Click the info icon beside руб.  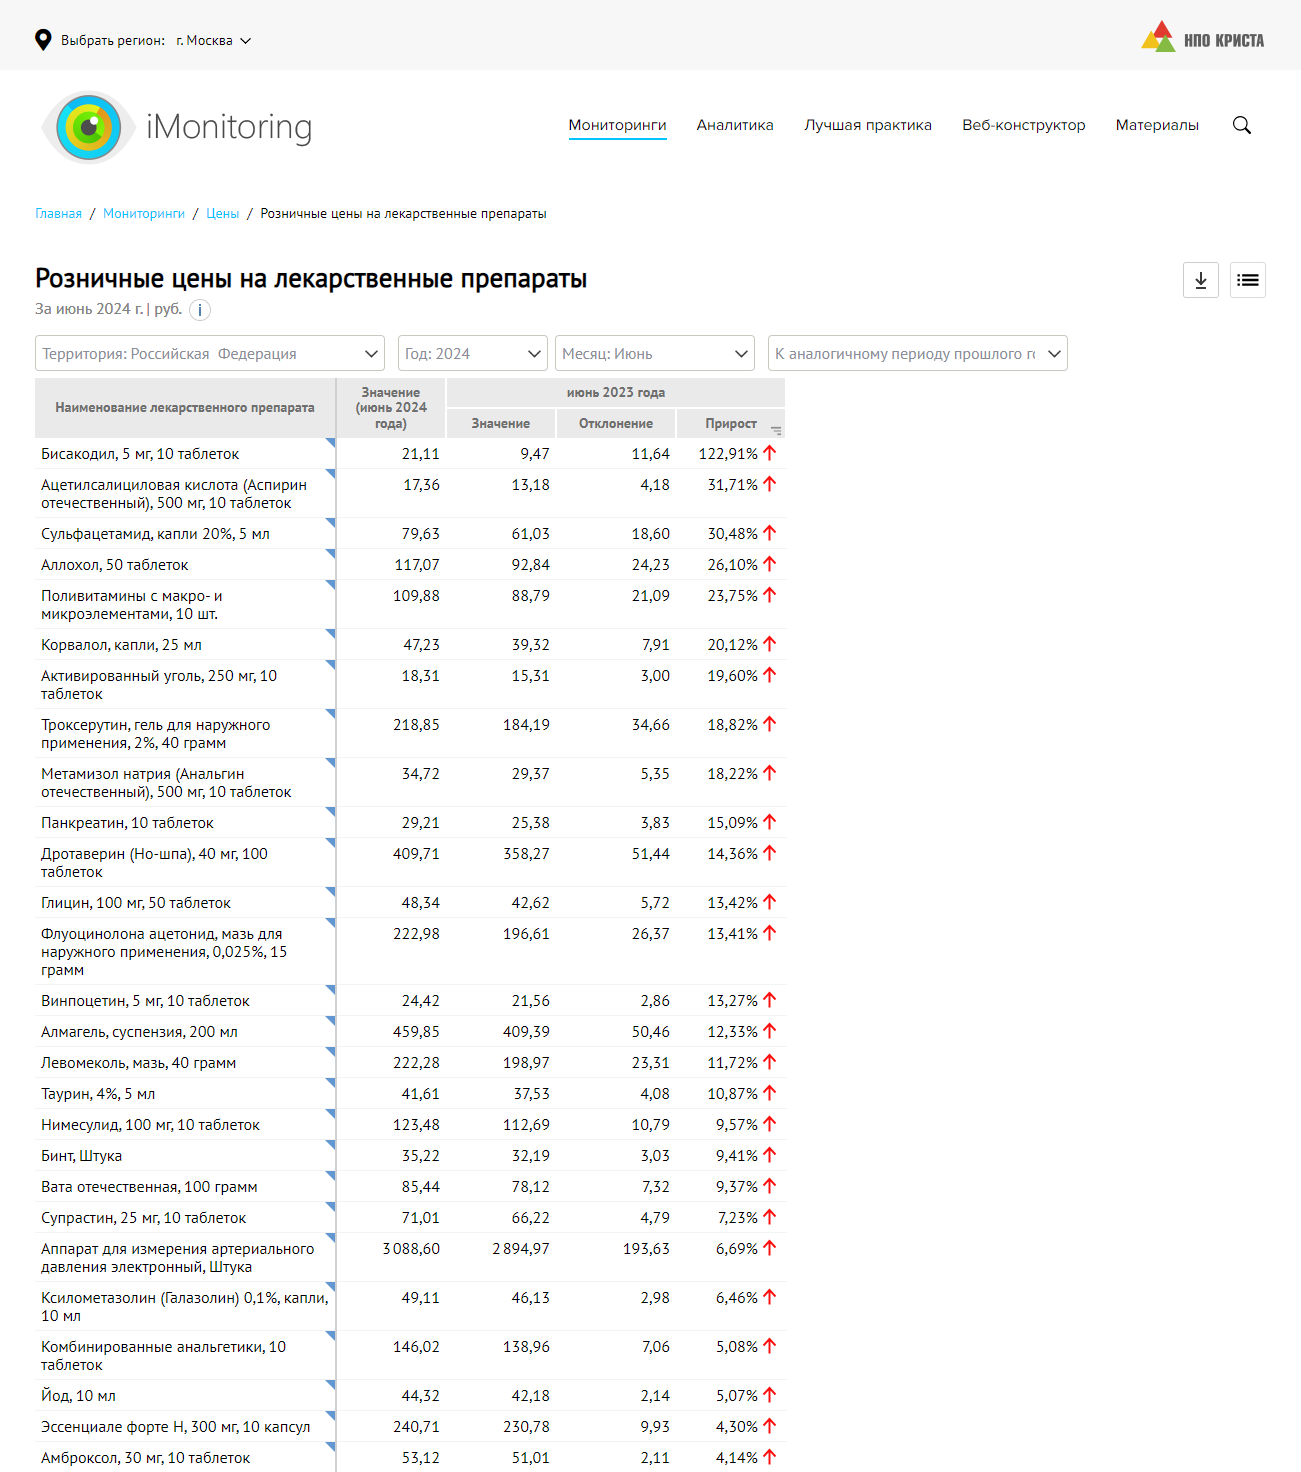200,310
